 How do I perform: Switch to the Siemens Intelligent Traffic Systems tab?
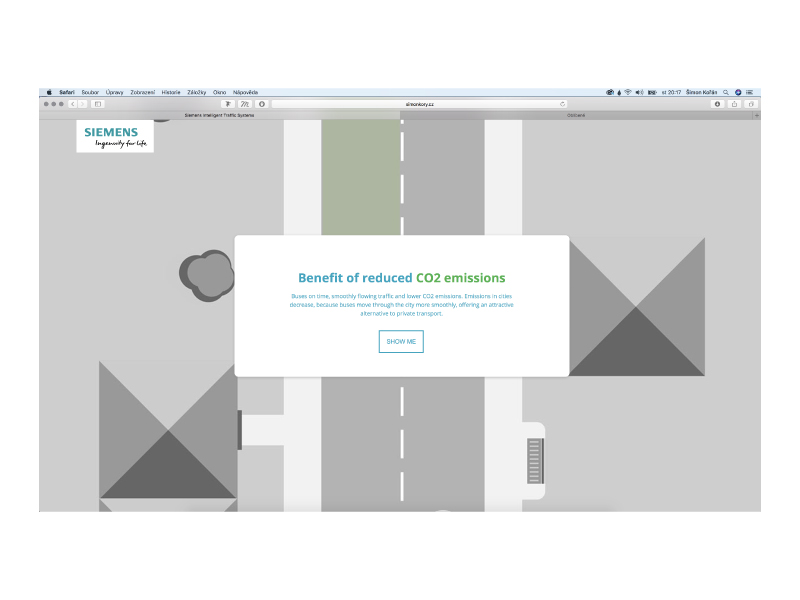[219, 115]
